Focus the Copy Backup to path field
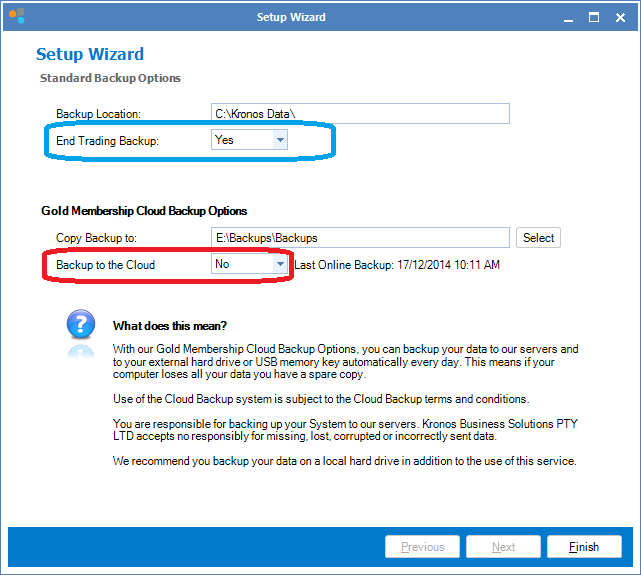The height and width of the screenshot is (575, 641). (360, 238)
